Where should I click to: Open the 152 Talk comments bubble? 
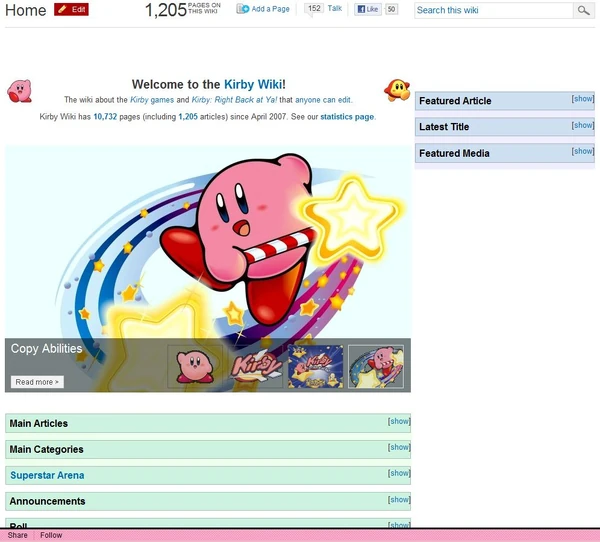tap(314, 8)
